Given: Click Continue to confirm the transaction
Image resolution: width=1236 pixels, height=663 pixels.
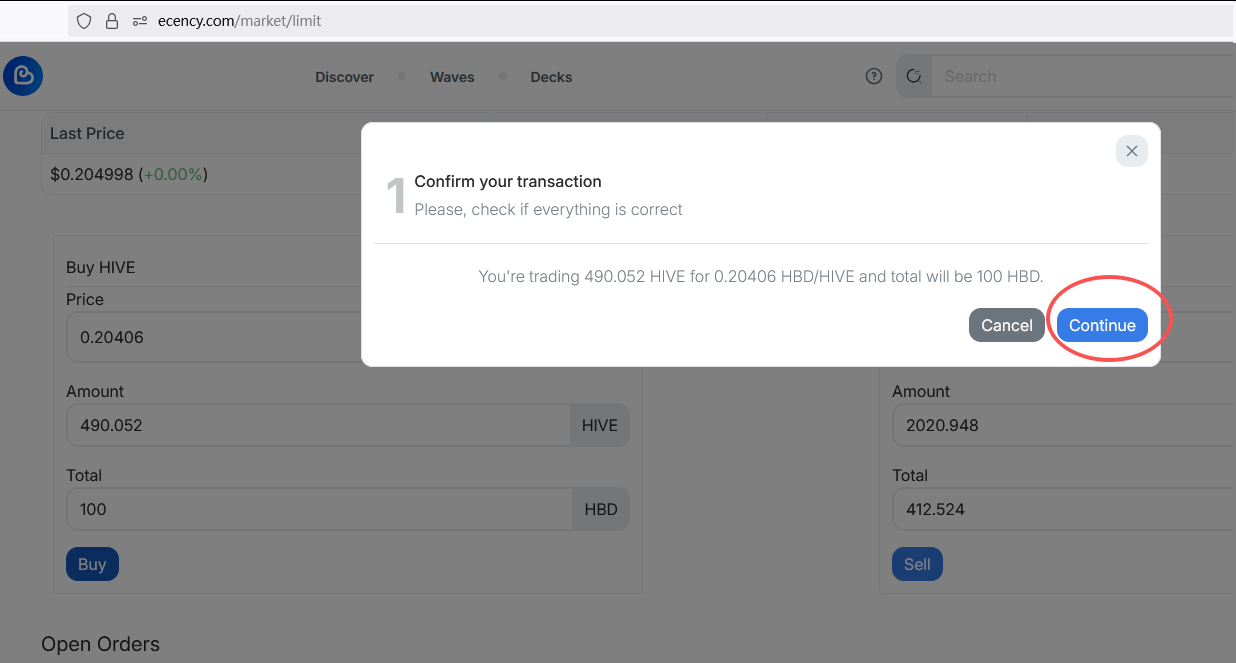Looking at the screenshot, I should pos(1102,325).
